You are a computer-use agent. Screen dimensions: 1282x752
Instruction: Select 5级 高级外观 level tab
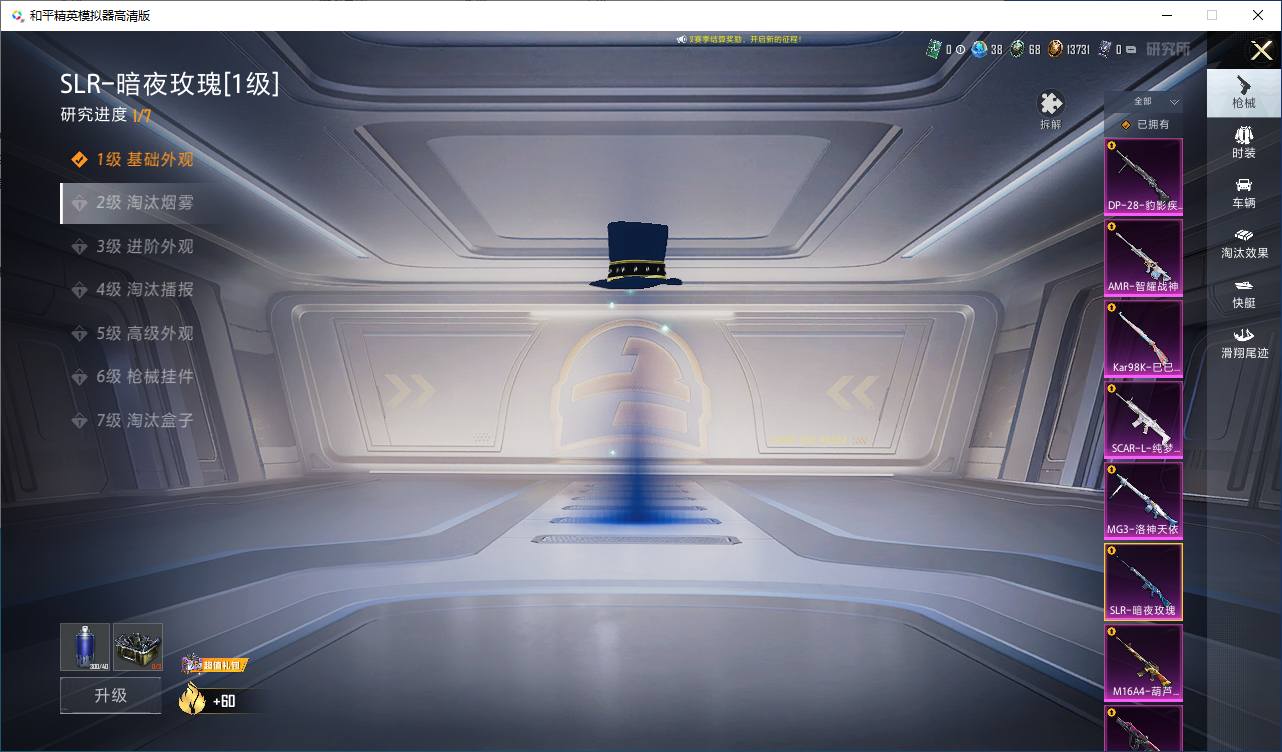click(x=144, y=334)
